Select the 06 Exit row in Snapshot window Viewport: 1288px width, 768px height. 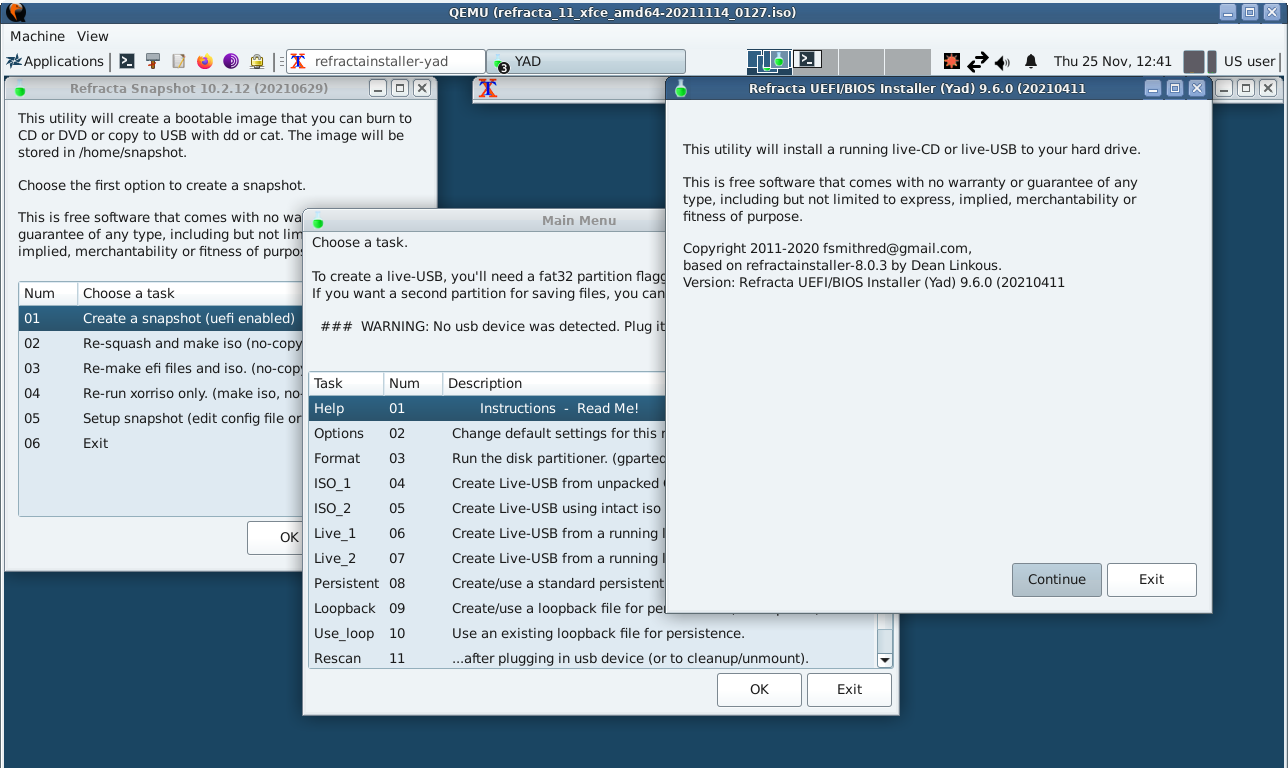click(161, 443)
